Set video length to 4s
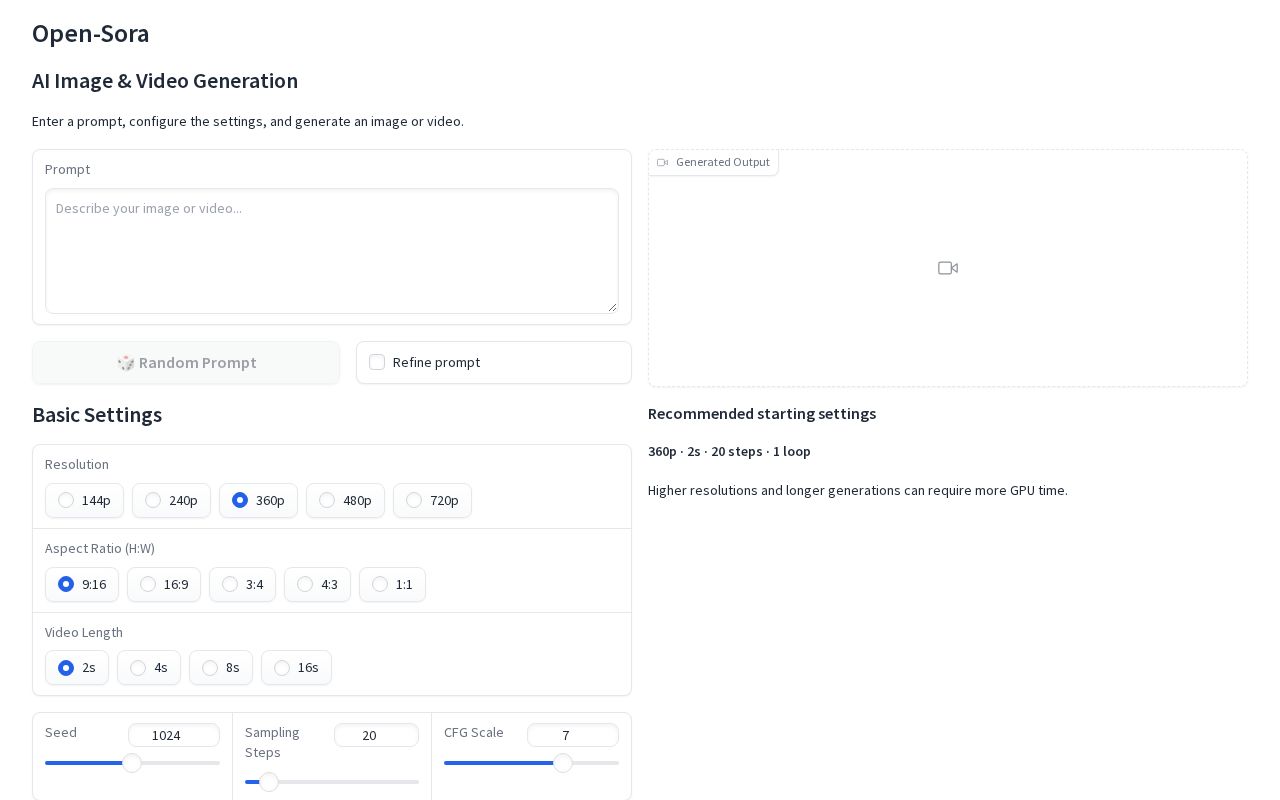The height and width of the screenshot is (800, 1280). pos(149,667)
